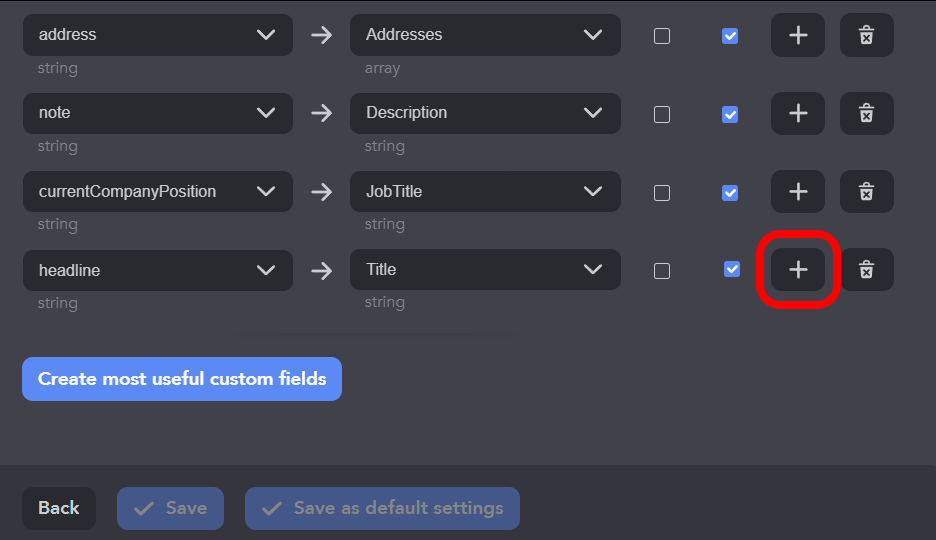Delete the note mapping row
This screenshot has width=936, height=540.
pyautogui.click(x=866, y=113)
